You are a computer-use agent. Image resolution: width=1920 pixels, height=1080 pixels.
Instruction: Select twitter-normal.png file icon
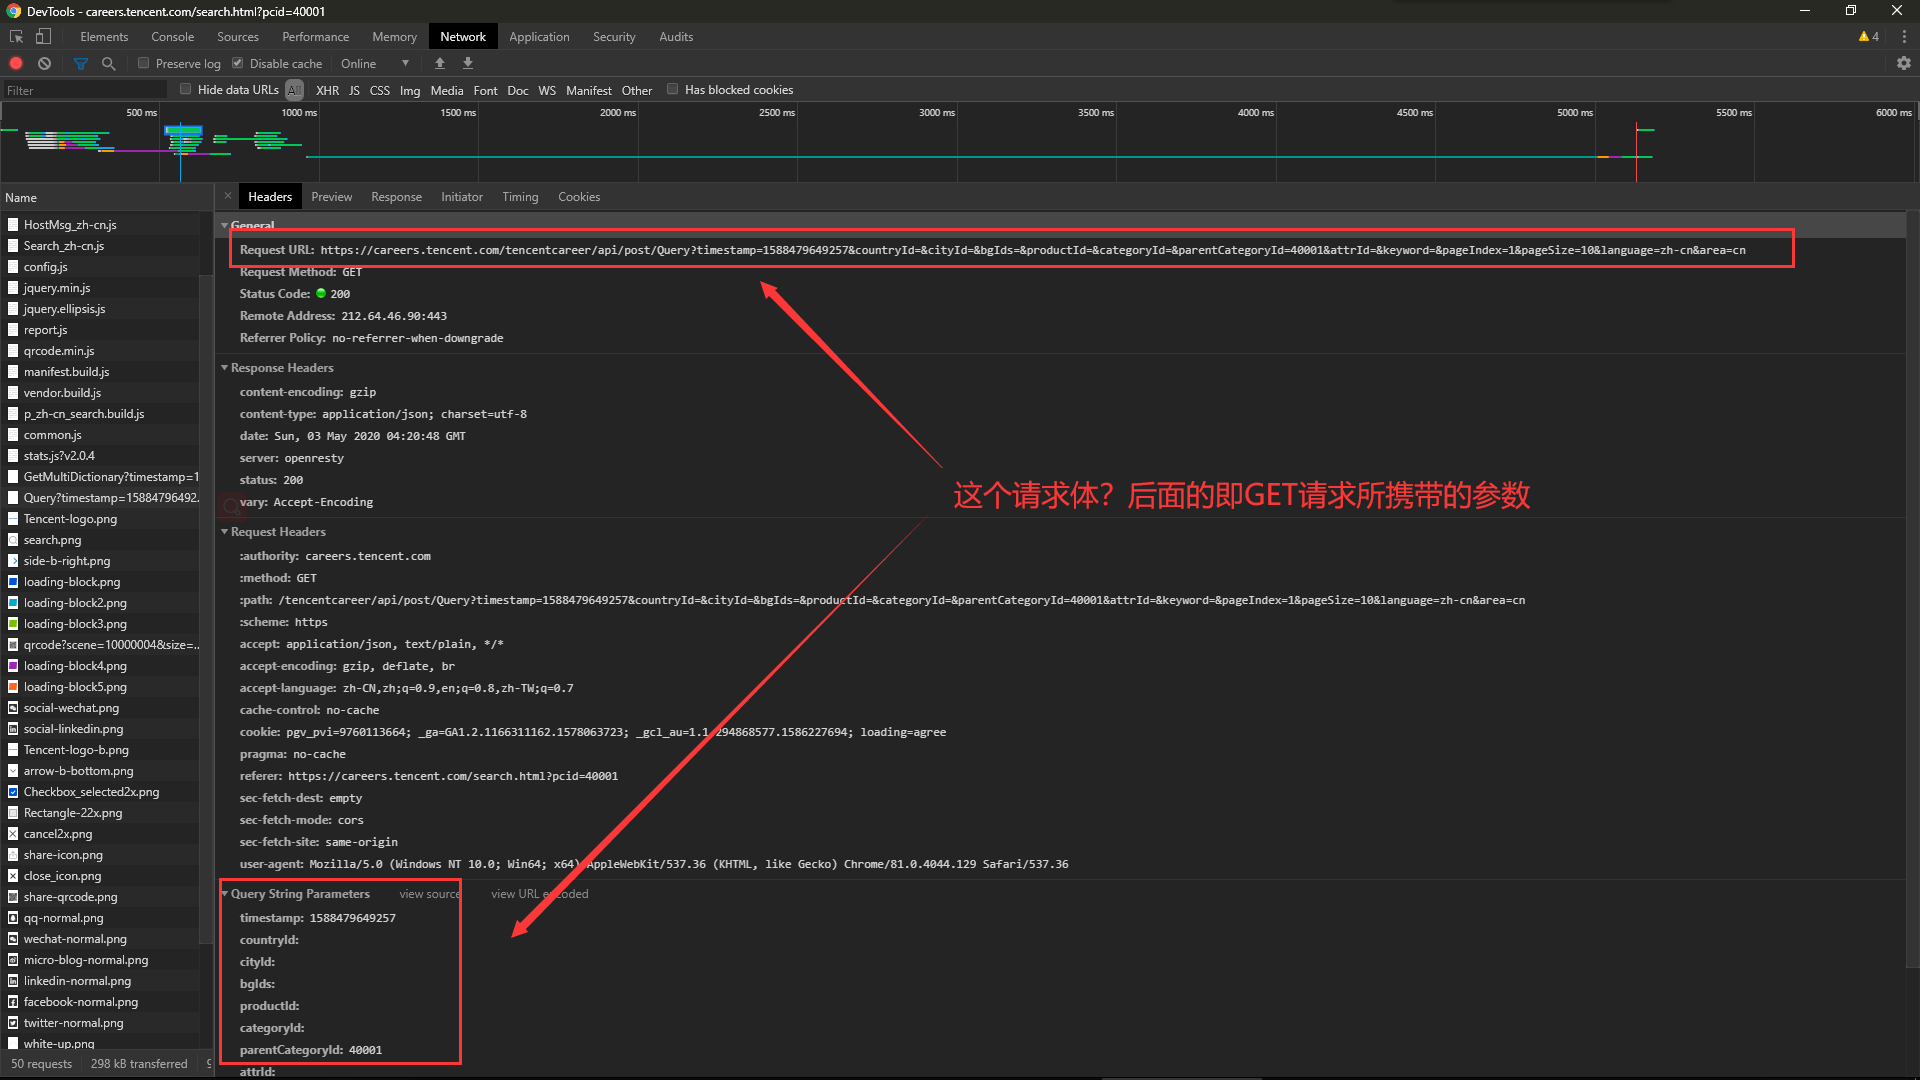(13, 1023)
